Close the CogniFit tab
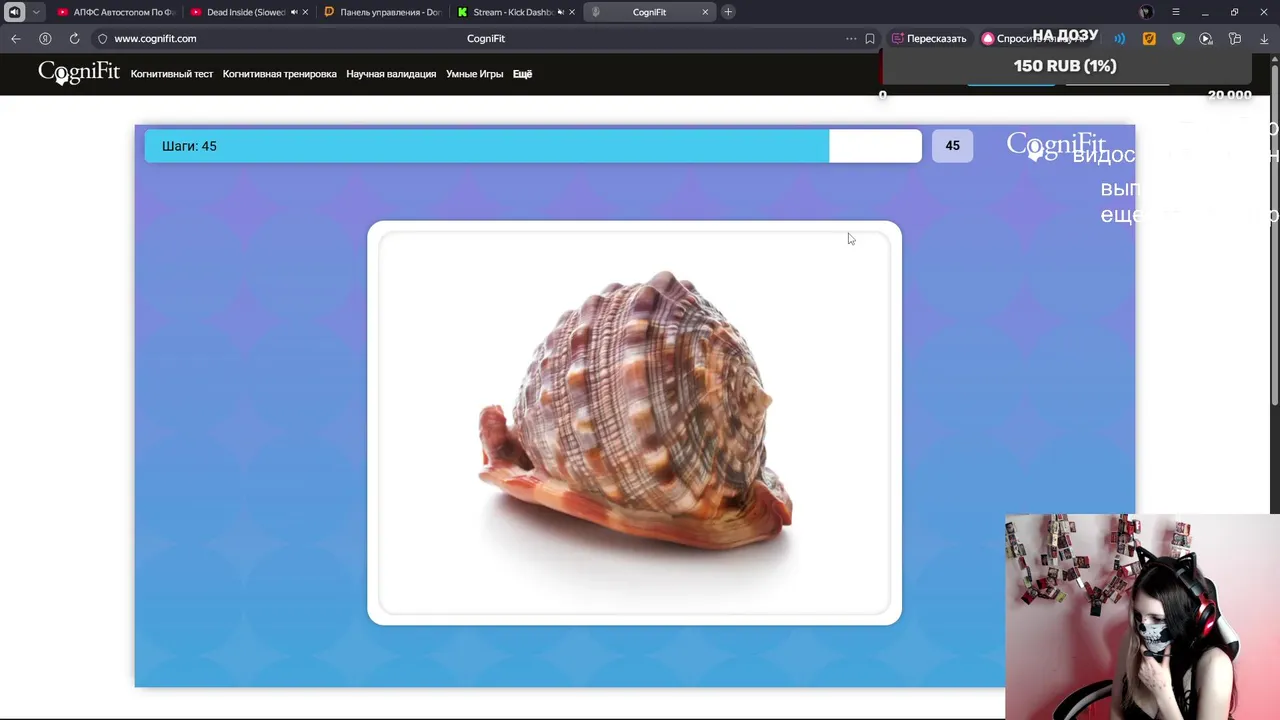Screen dimensions: 1280x720 [x=706, y=12]
